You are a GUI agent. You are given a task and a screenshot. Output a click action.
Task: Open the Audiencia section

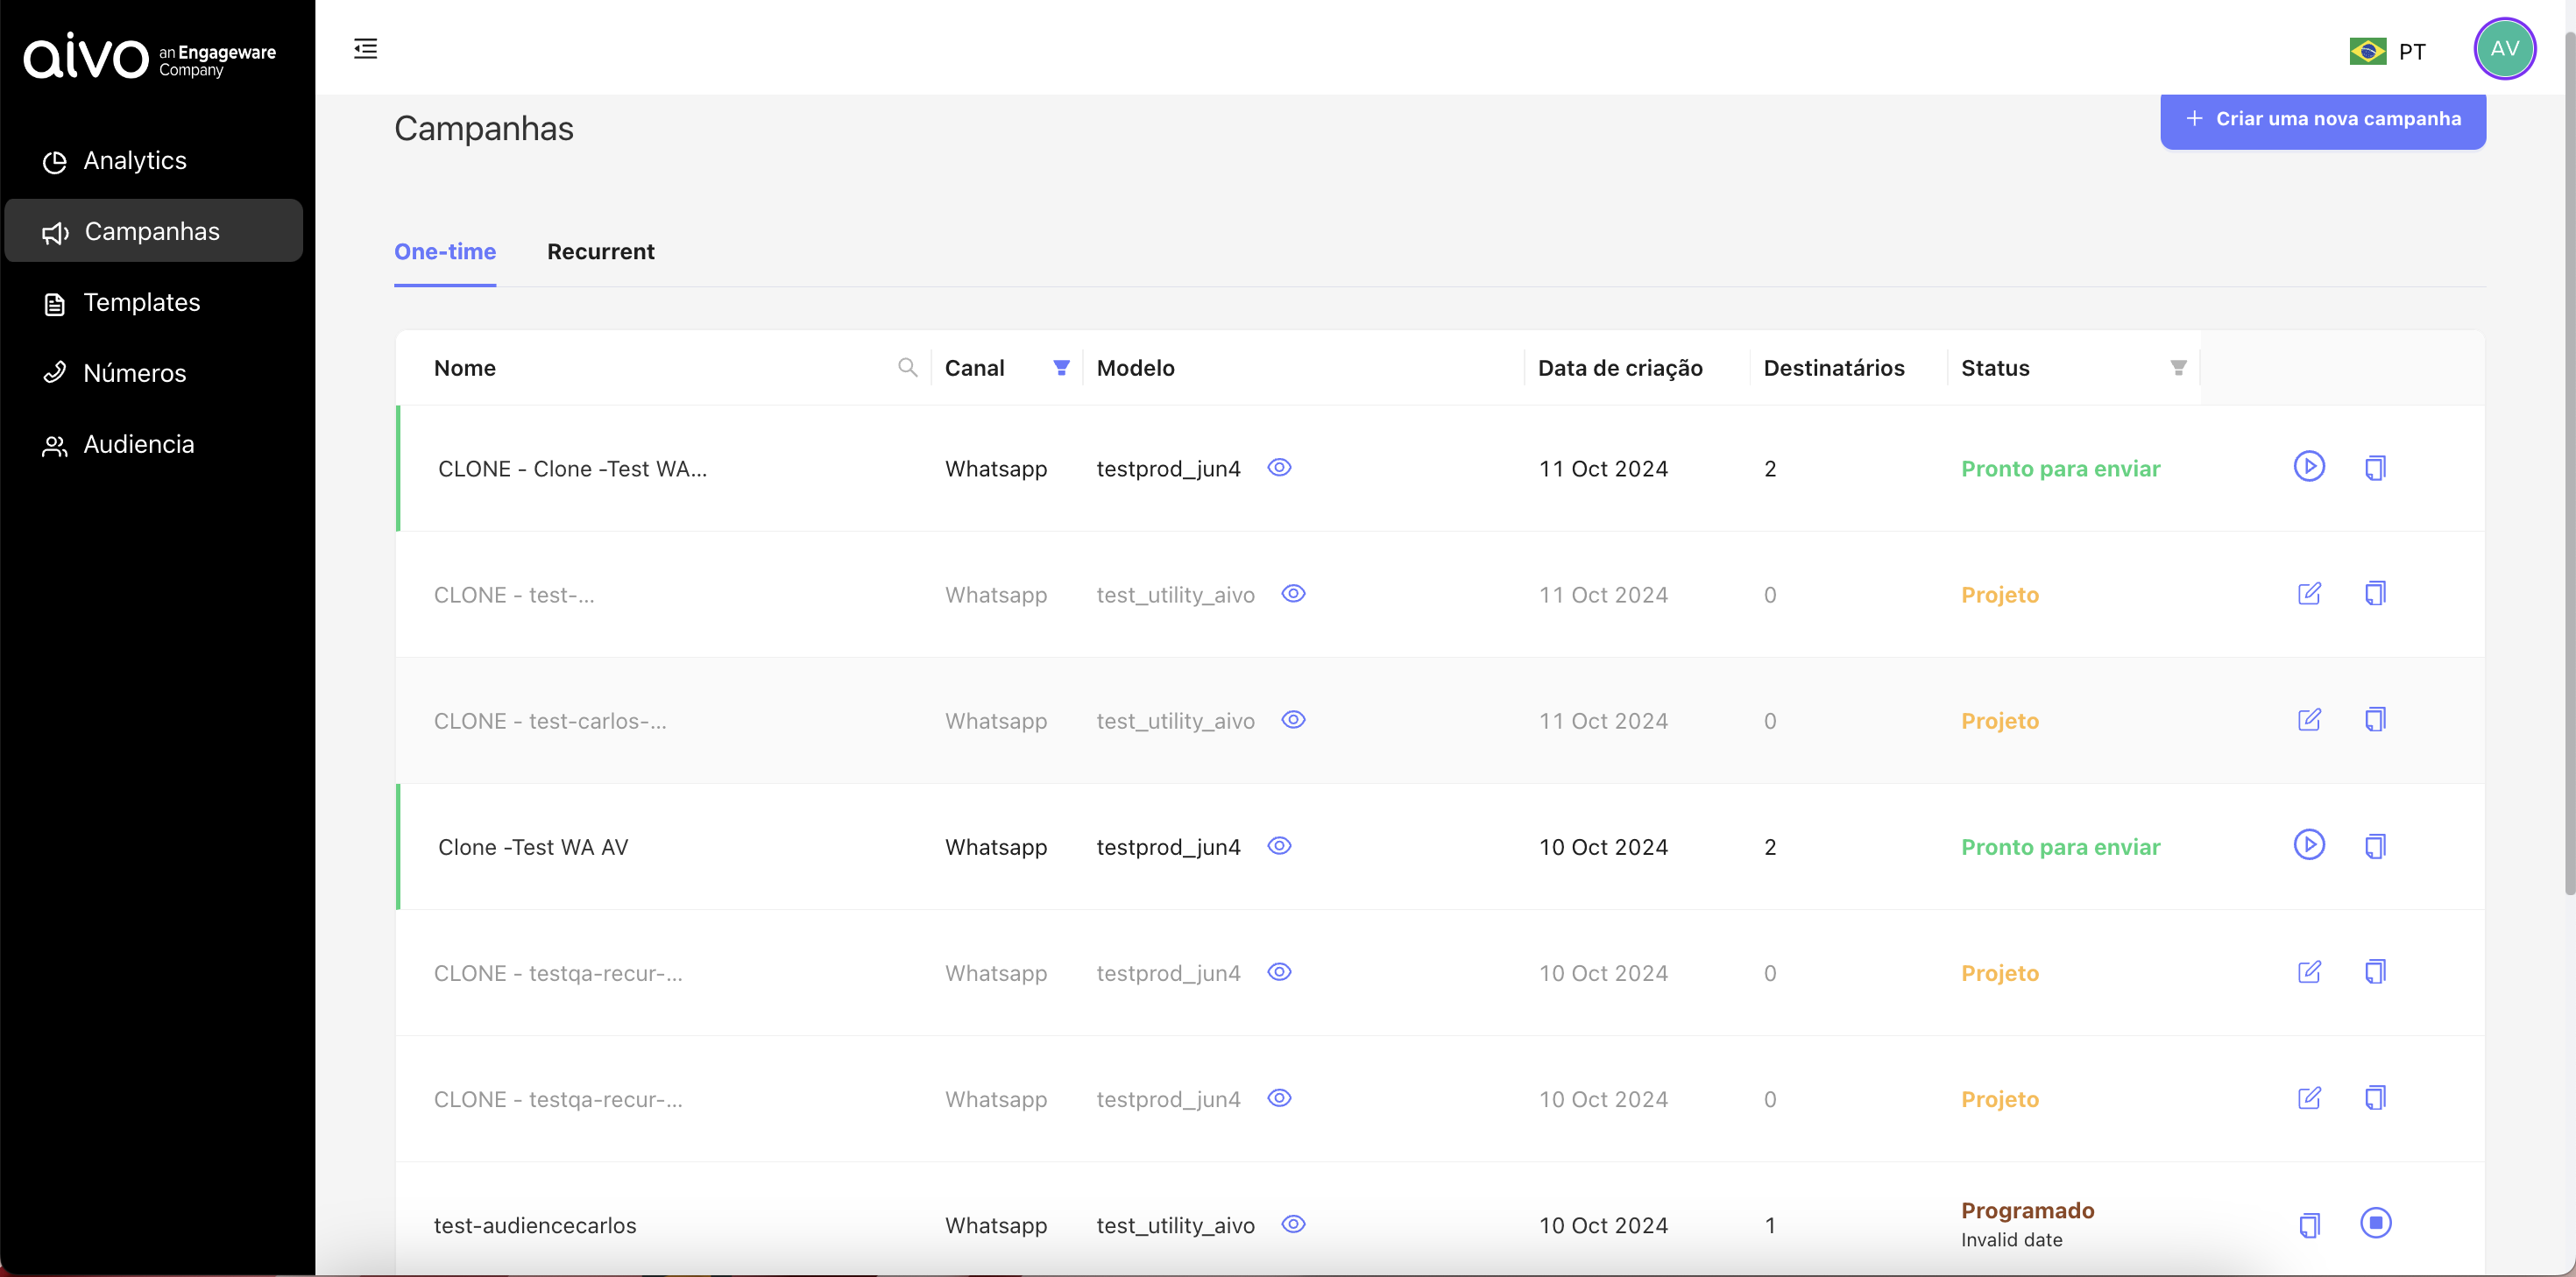tap(138, 444)
